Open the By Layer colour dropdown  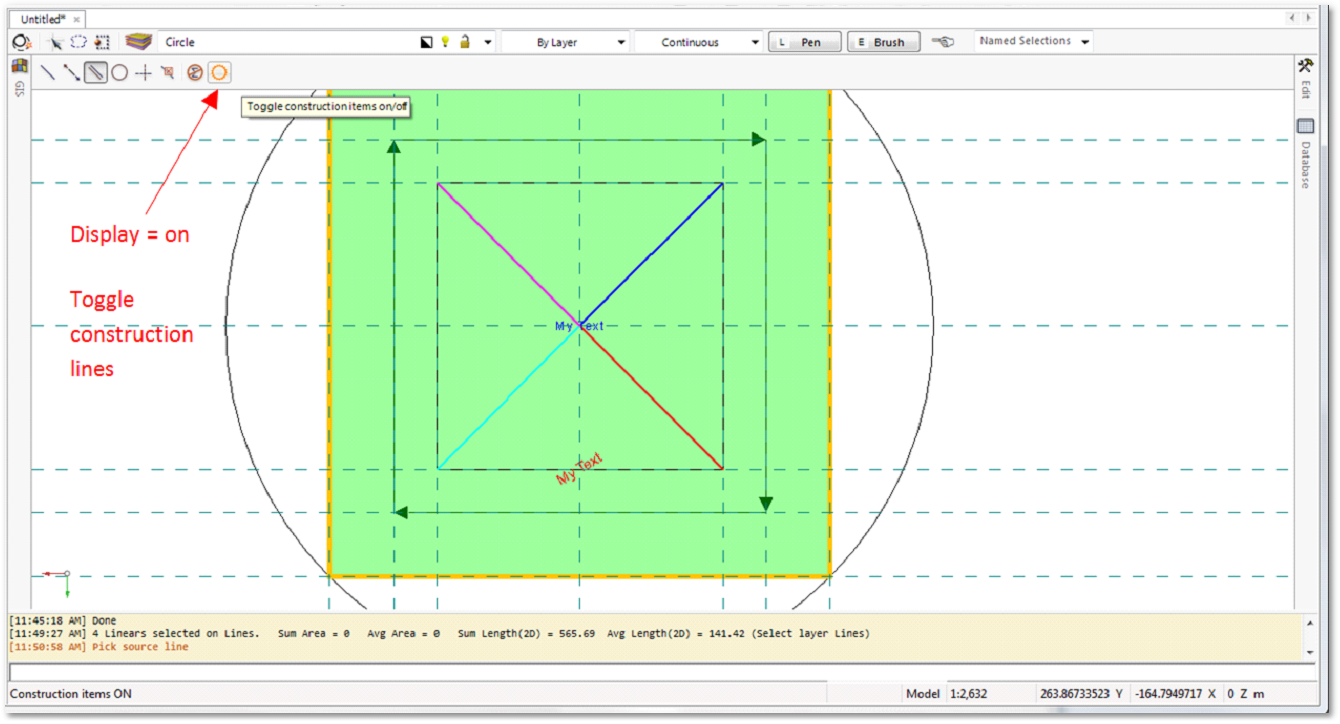coord(566,43)
